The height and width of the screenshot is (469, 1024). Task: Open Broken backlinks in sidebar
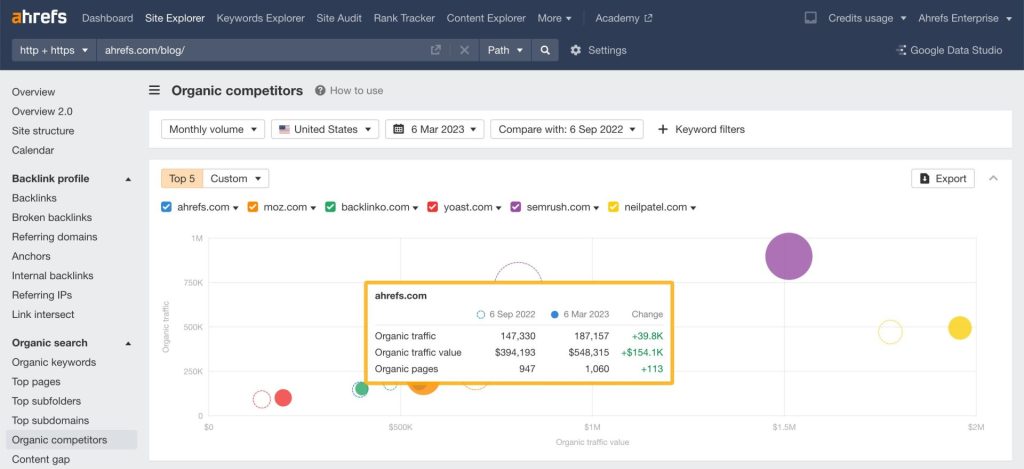[52, 218]
